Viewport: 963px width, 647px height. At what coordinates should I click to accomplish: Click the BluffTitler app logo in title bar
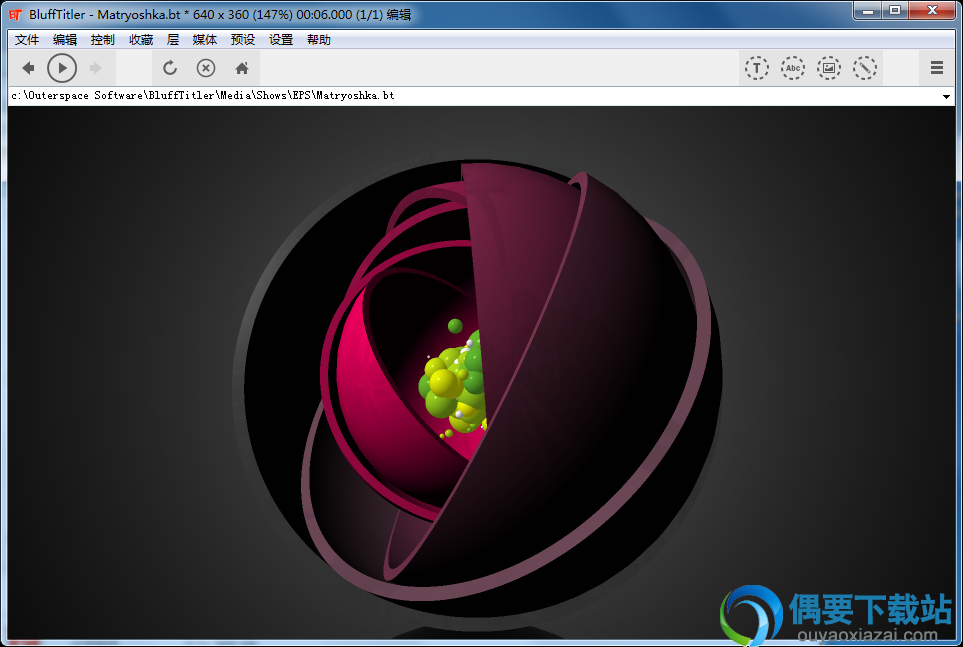pyautogui.click(x=15, y=14)
